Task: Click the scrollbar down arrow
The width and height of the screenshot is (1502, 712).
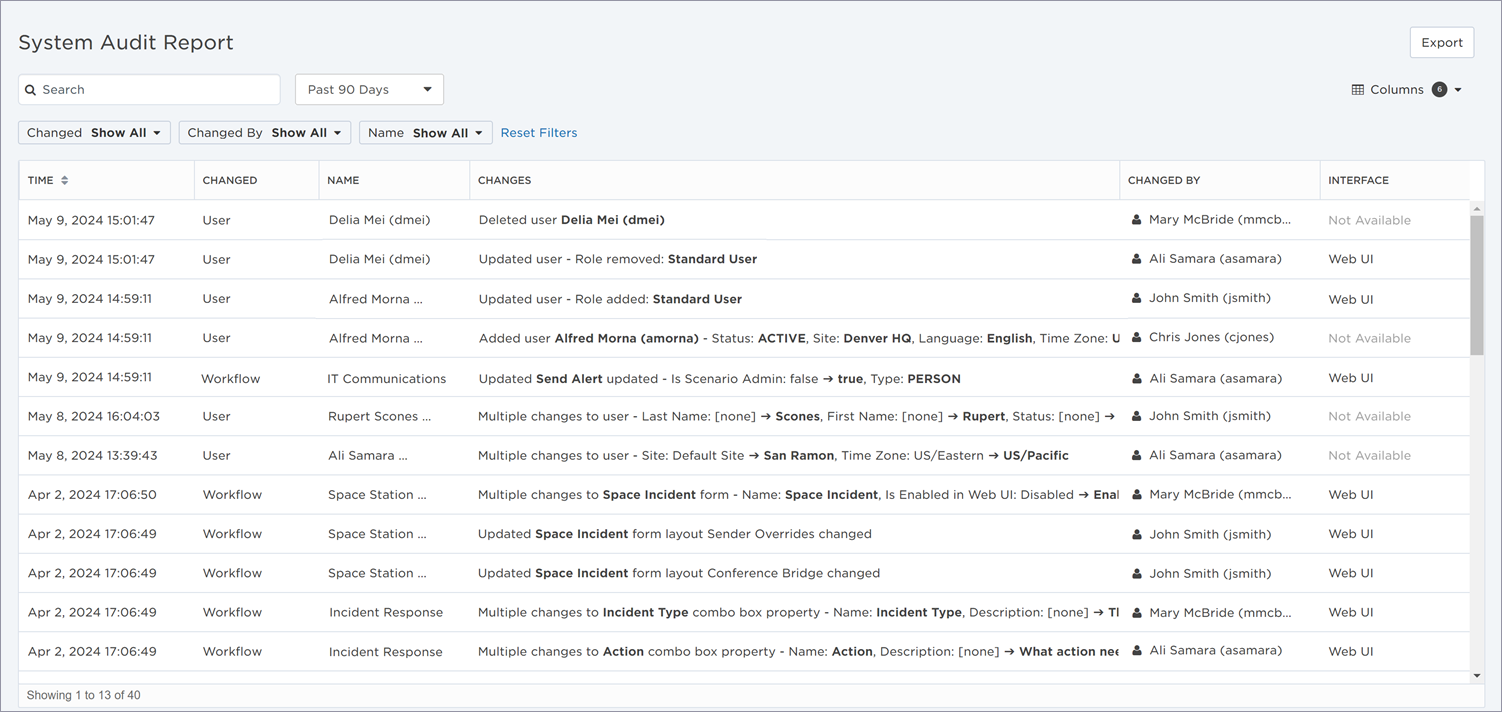Action: (x=1477, y=676)
